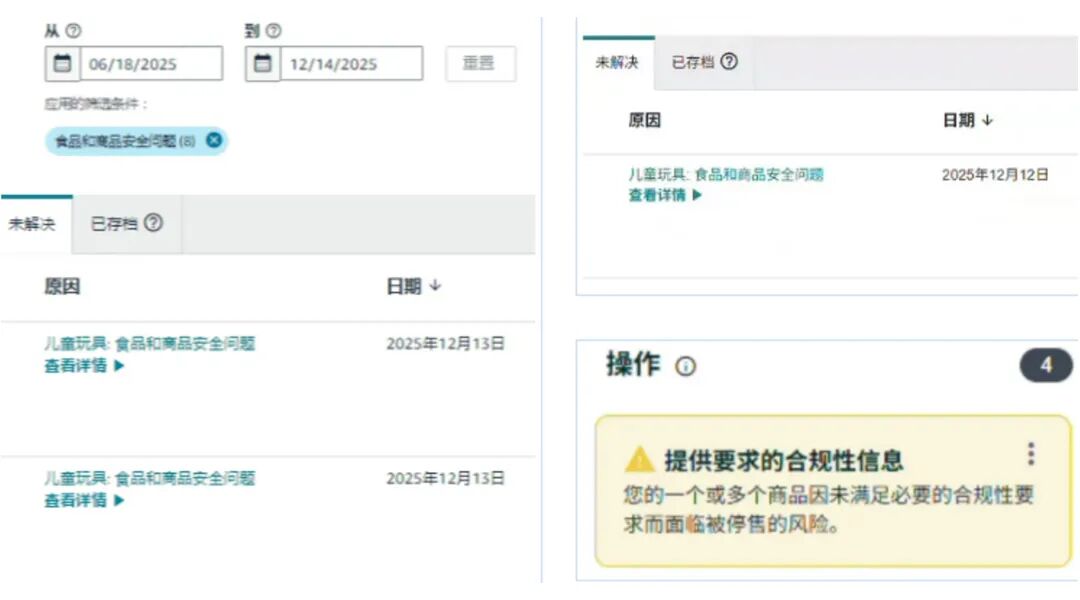Screen dimensions: 1080x600
Task: Click the number 4 badge next to 操作
Action: point(1046,366)
